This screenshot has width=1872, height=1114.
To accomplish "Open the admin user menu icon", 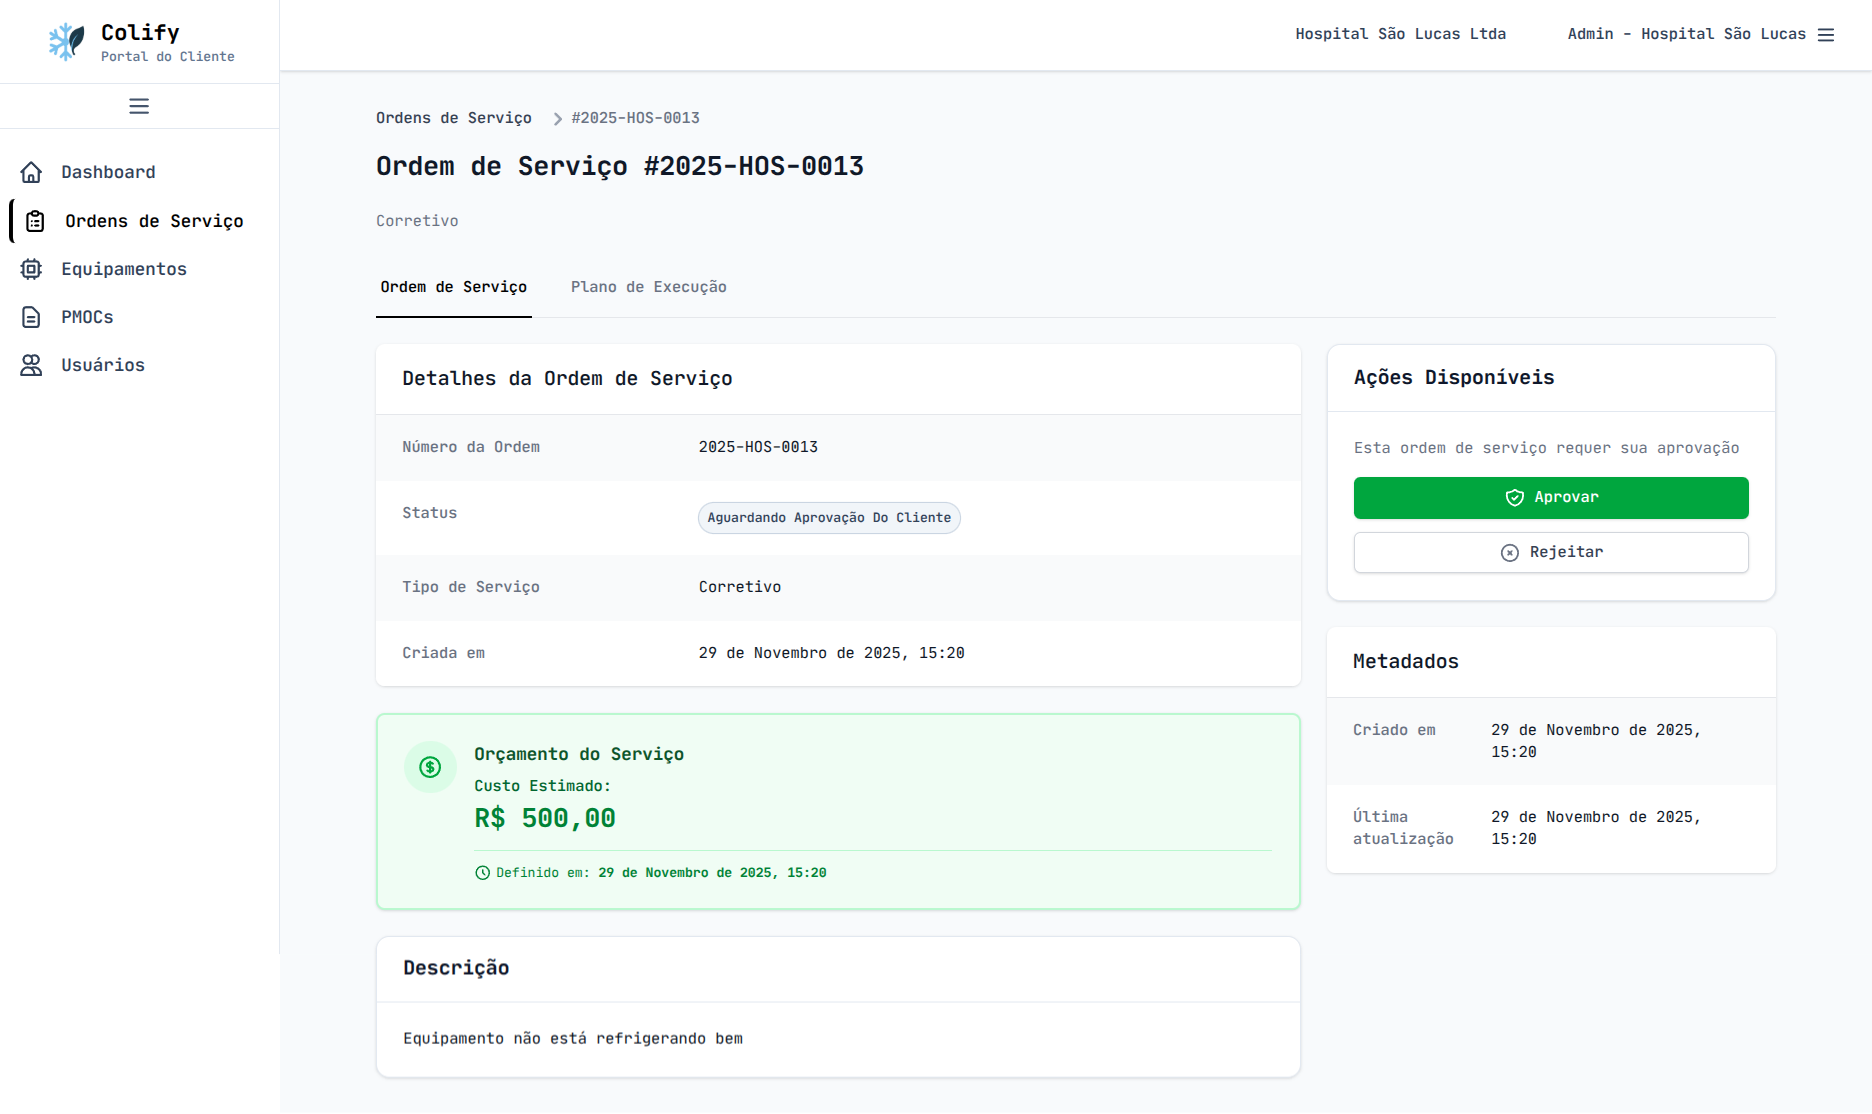I will coord(1826,35).
